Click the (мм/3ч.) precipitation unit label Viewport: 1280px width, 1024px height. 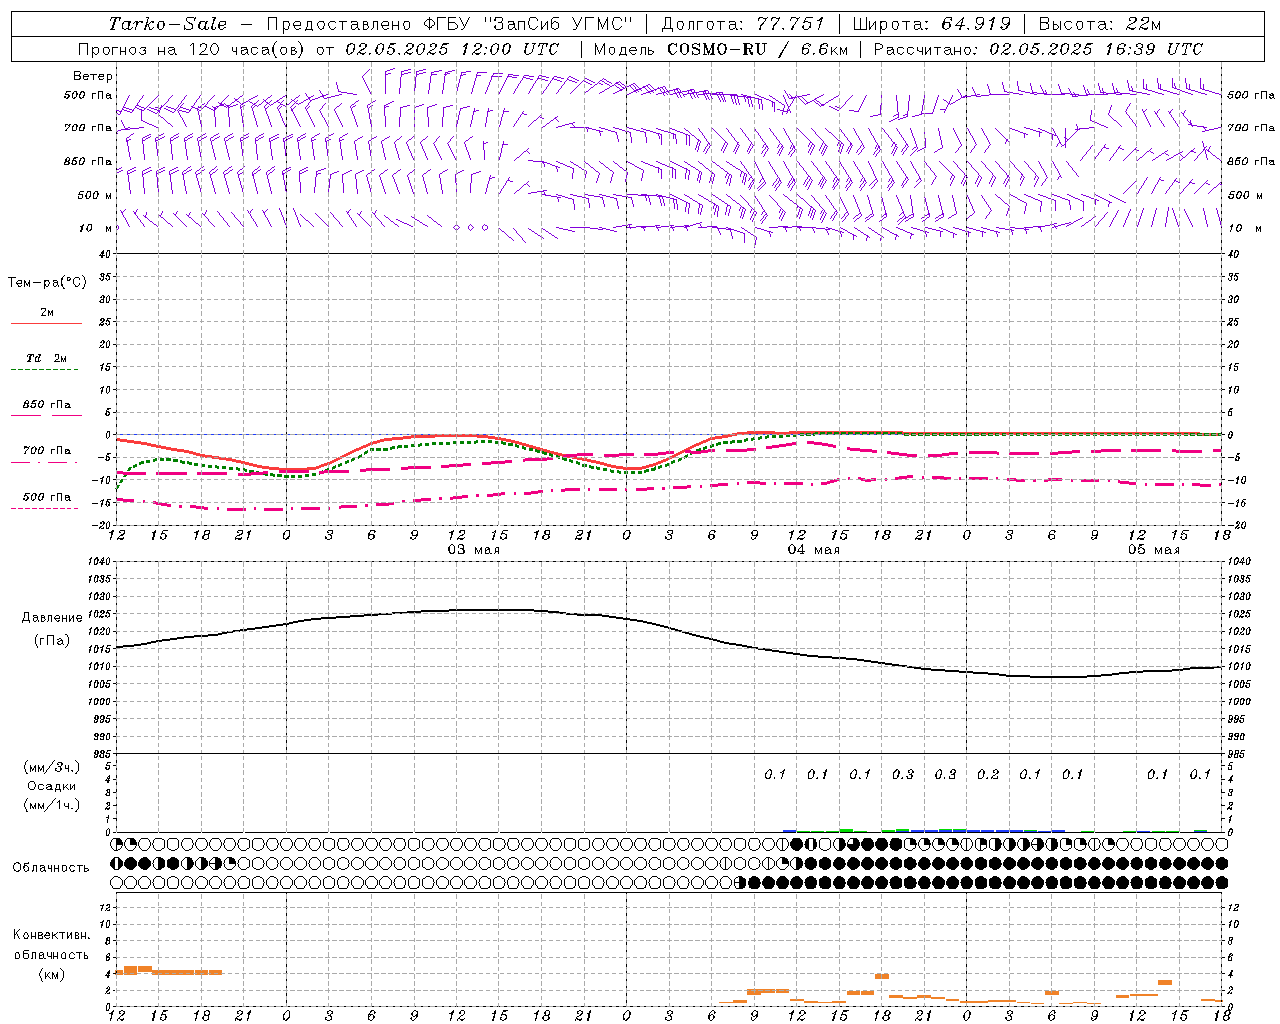point(52,767)
